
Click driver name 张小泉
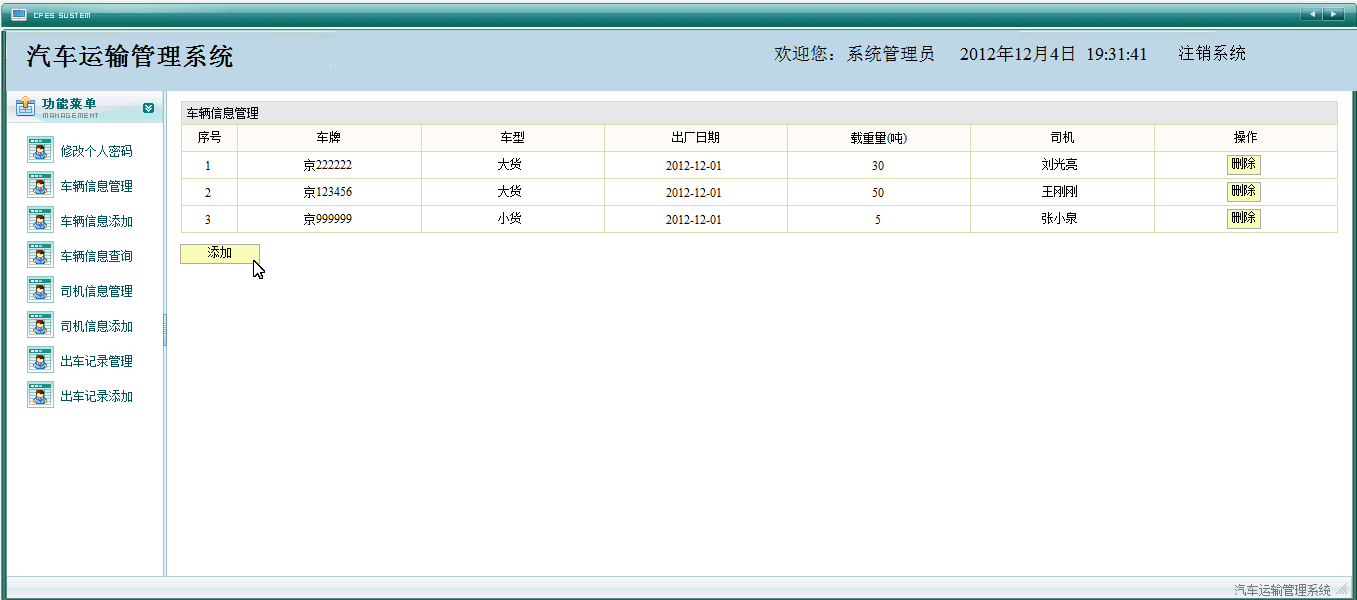click(1059, 219)
